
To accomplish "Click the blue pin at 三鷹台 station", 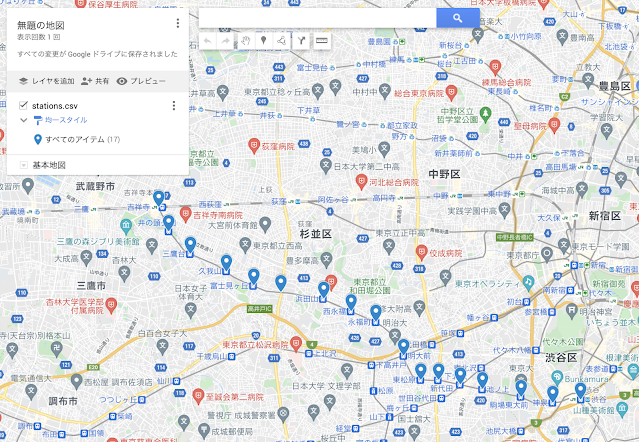I will pos(190,245).
